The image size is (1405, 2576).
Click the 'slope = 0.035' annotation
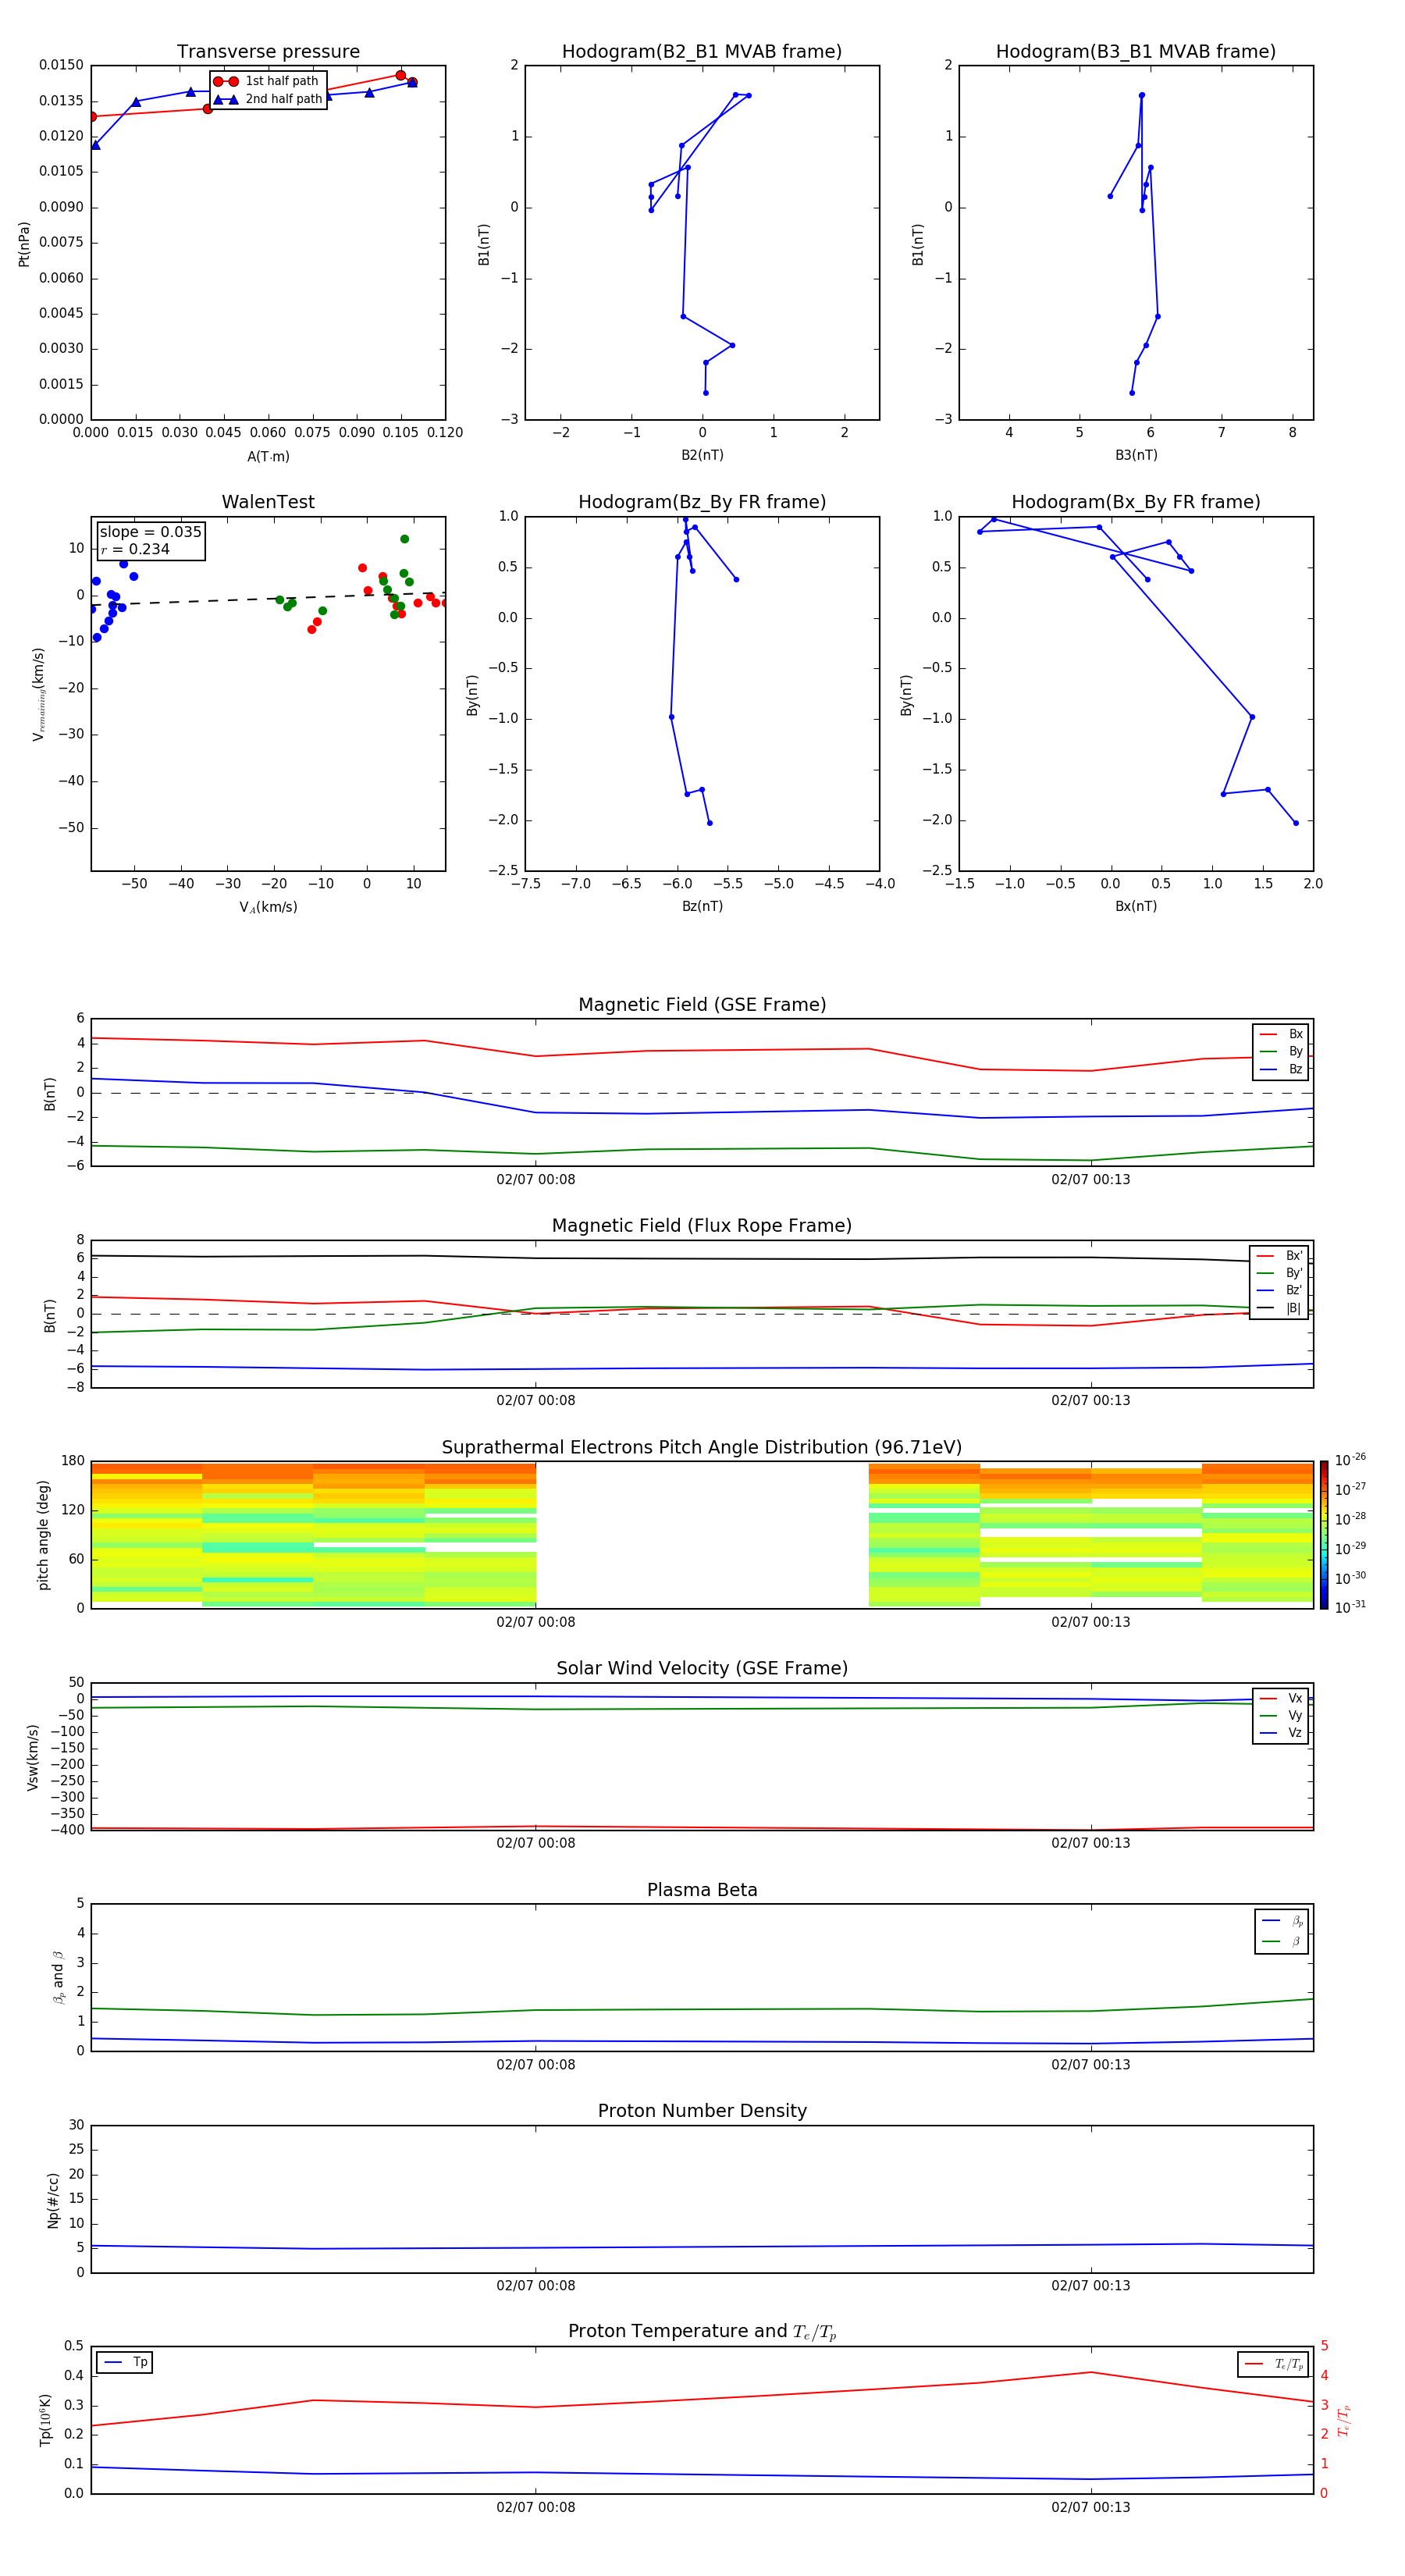[x=150, y=532]
